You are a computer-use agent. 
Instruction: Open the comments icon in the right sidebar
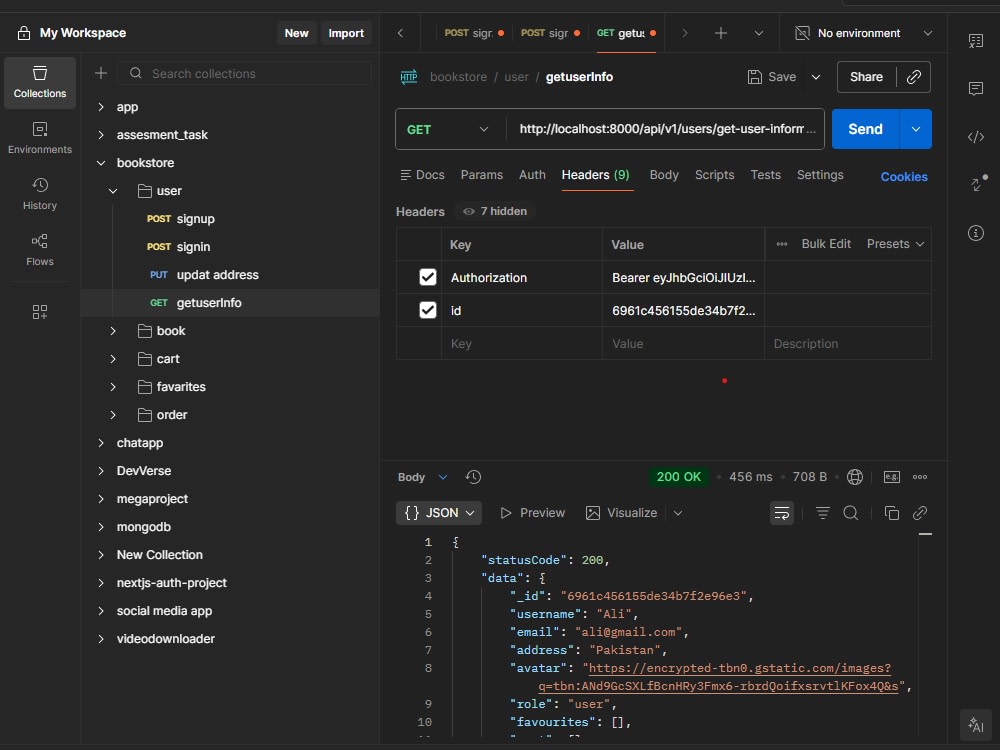[x=976, y=89]
